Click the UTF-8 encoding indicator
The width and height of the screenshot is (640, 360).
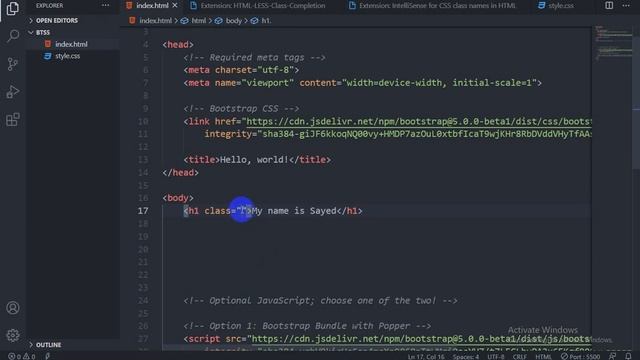click(496, 356)
